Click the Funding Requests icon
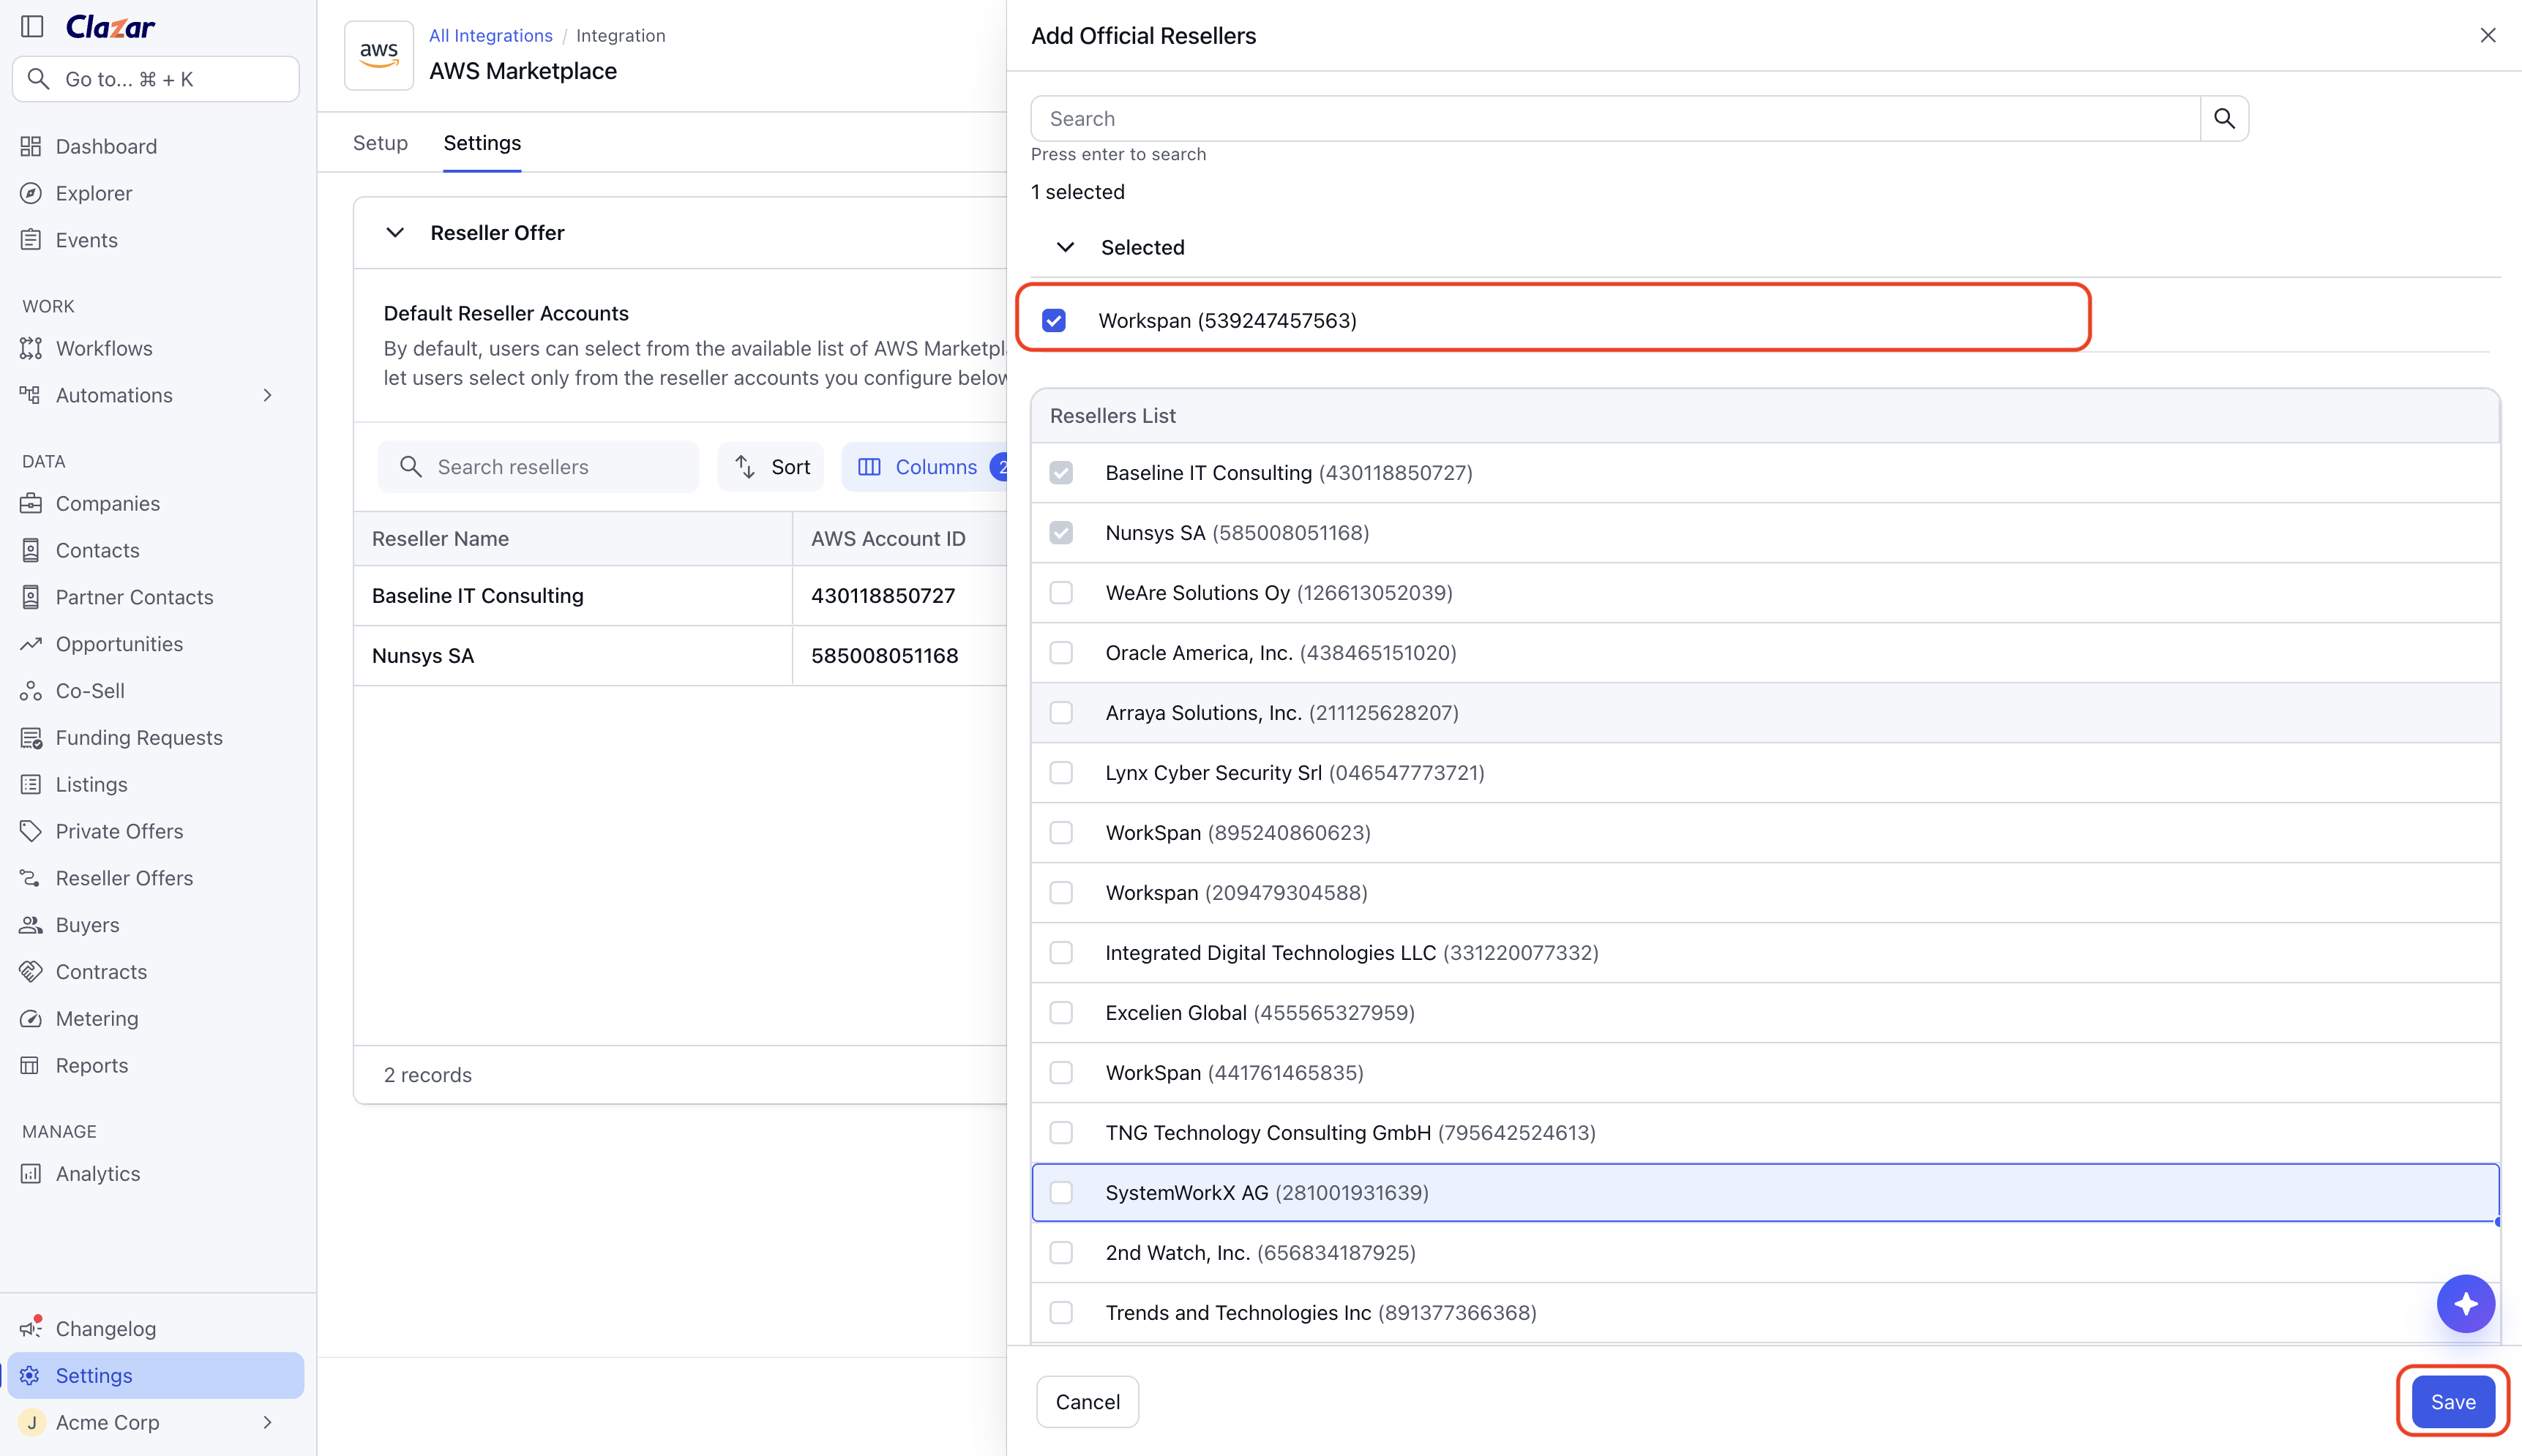Screen dimensions: 2522x1456 pos(31,738)
